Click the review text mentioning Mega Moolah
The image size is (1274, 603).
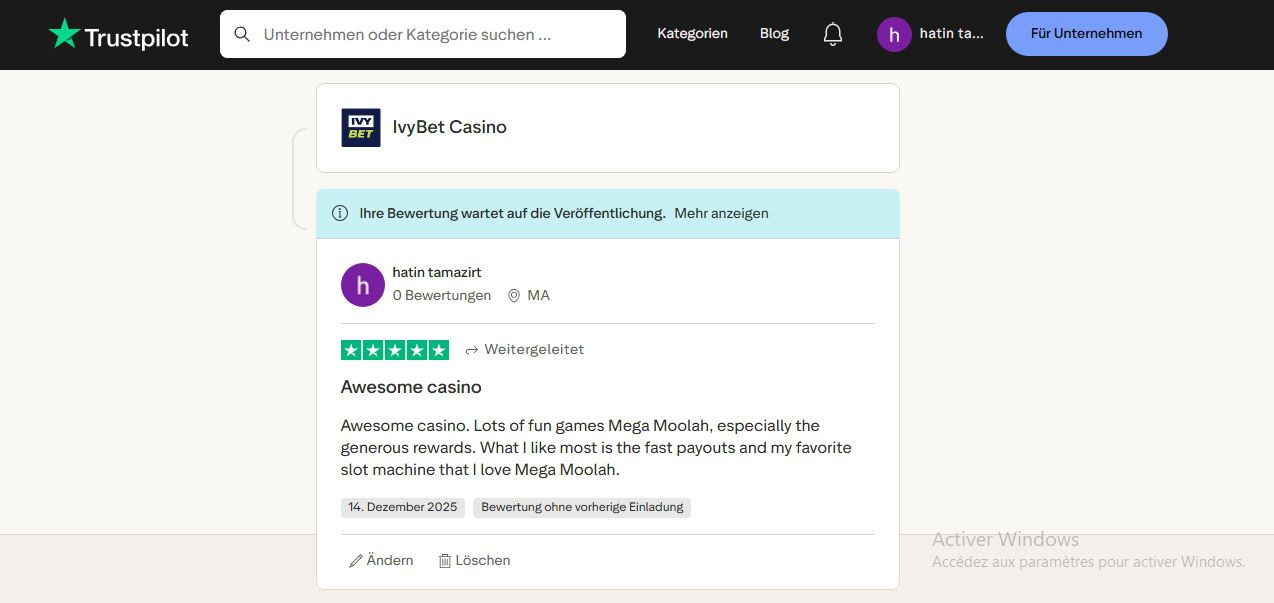pyautogui.click(x=596, y=447)
